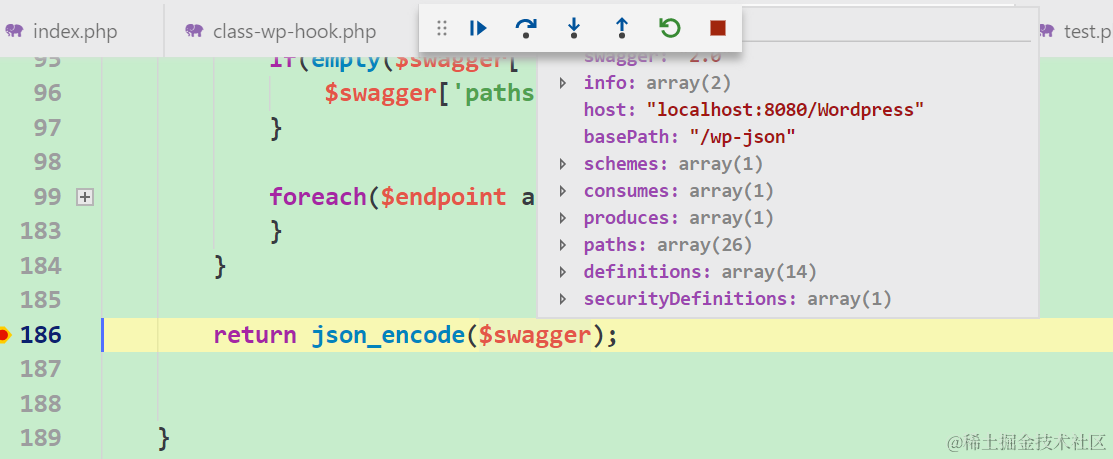Expand the consumes array entry
Viewport: 1113px width, 459px height.
pos(563,192)
